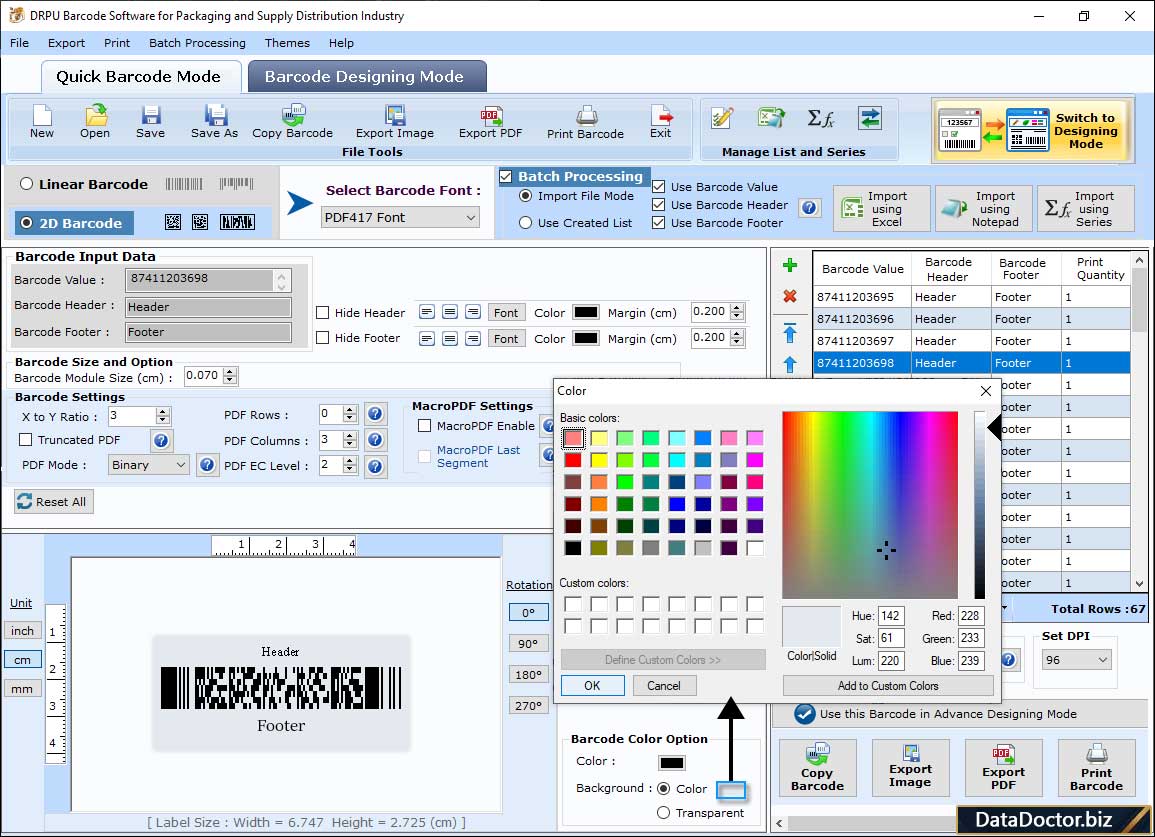Adjust PDF EC Level stepper

point(350,465)
